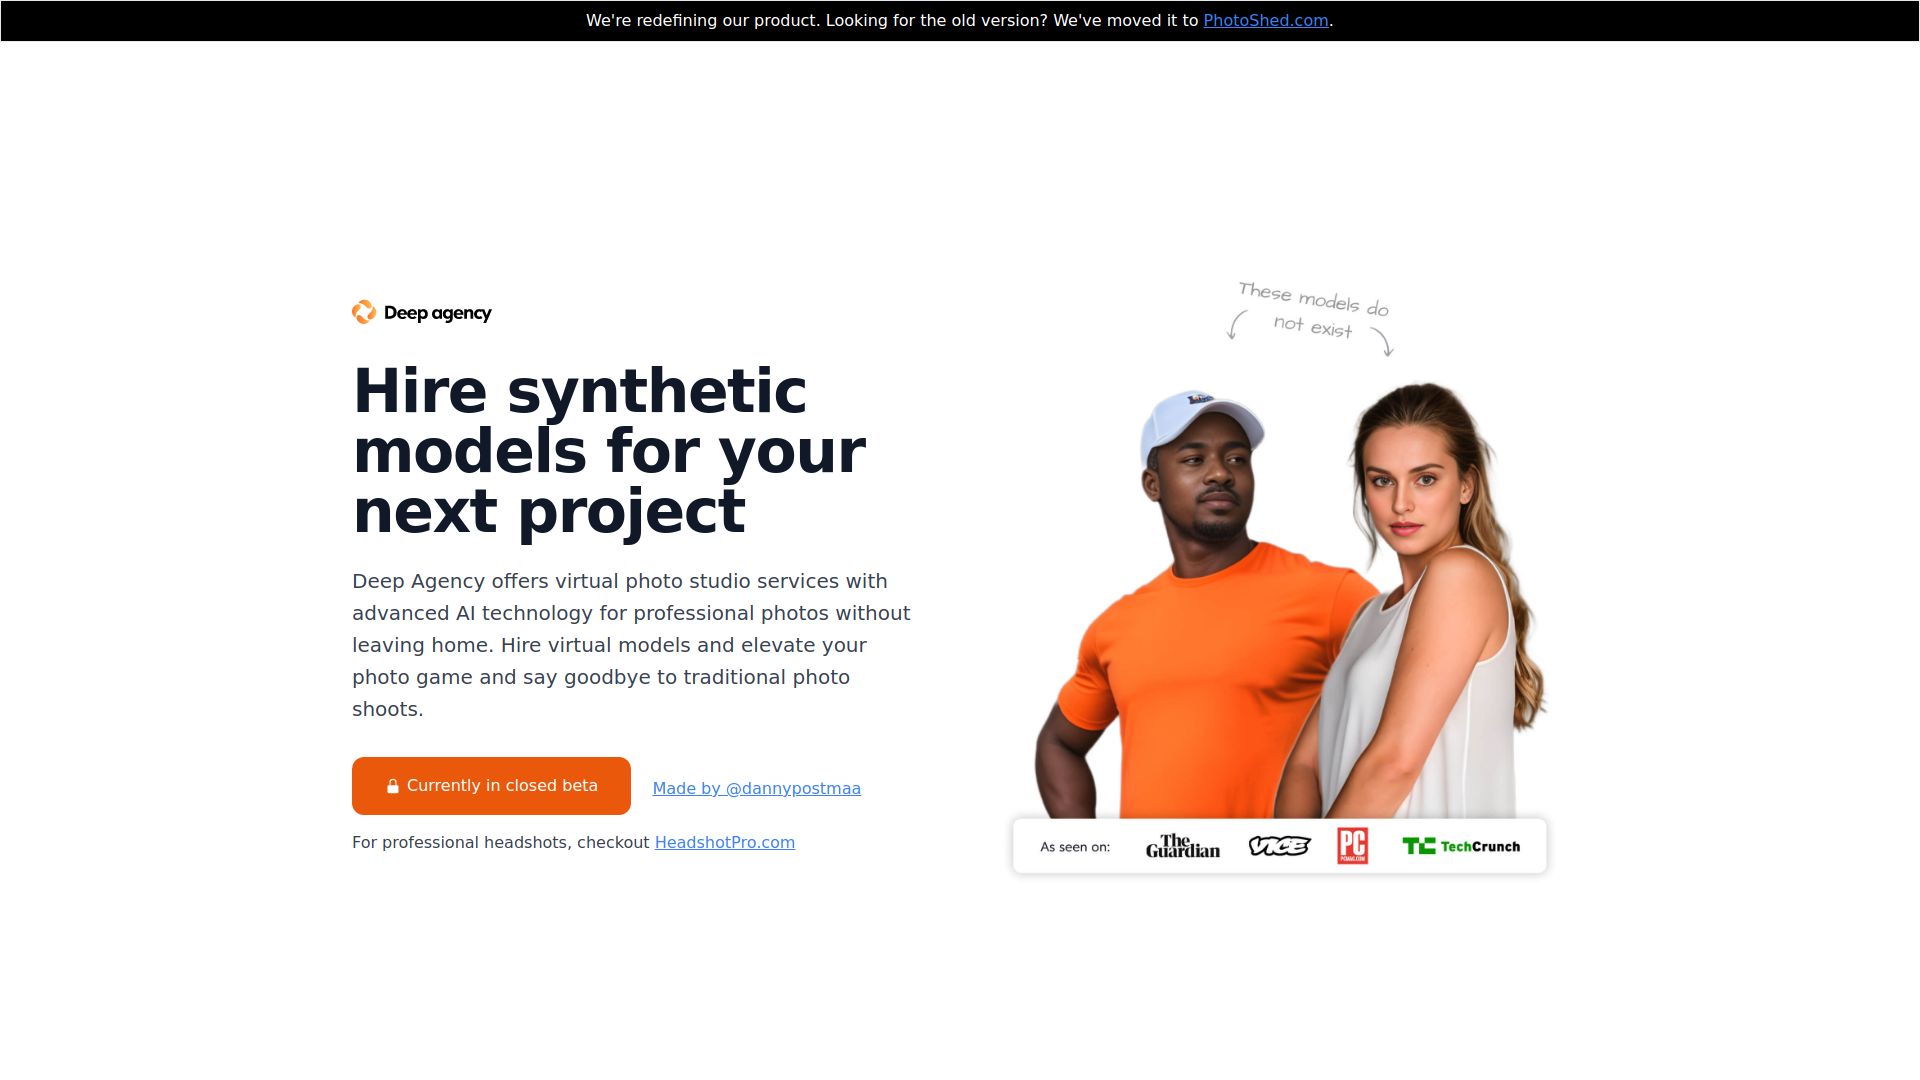This screenshot has width=1920, height=1080.
Task: Click the left arrow doodle near the annotation
Action: click(x=1235, y=325)
